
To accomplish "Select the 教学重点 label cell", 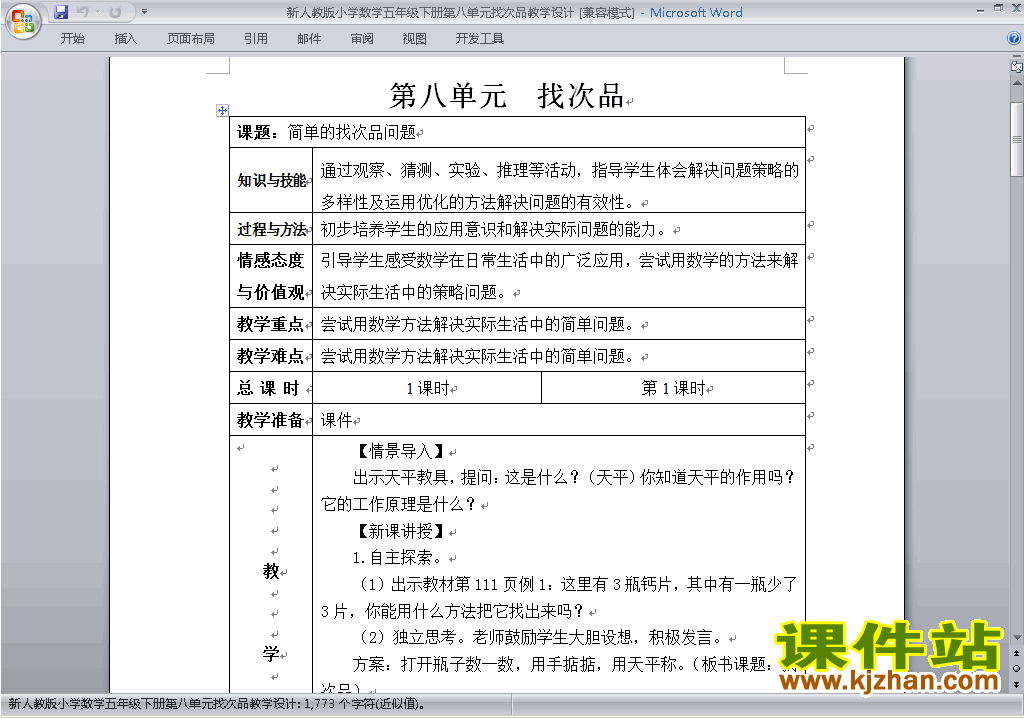I will [x=271, y=324].
